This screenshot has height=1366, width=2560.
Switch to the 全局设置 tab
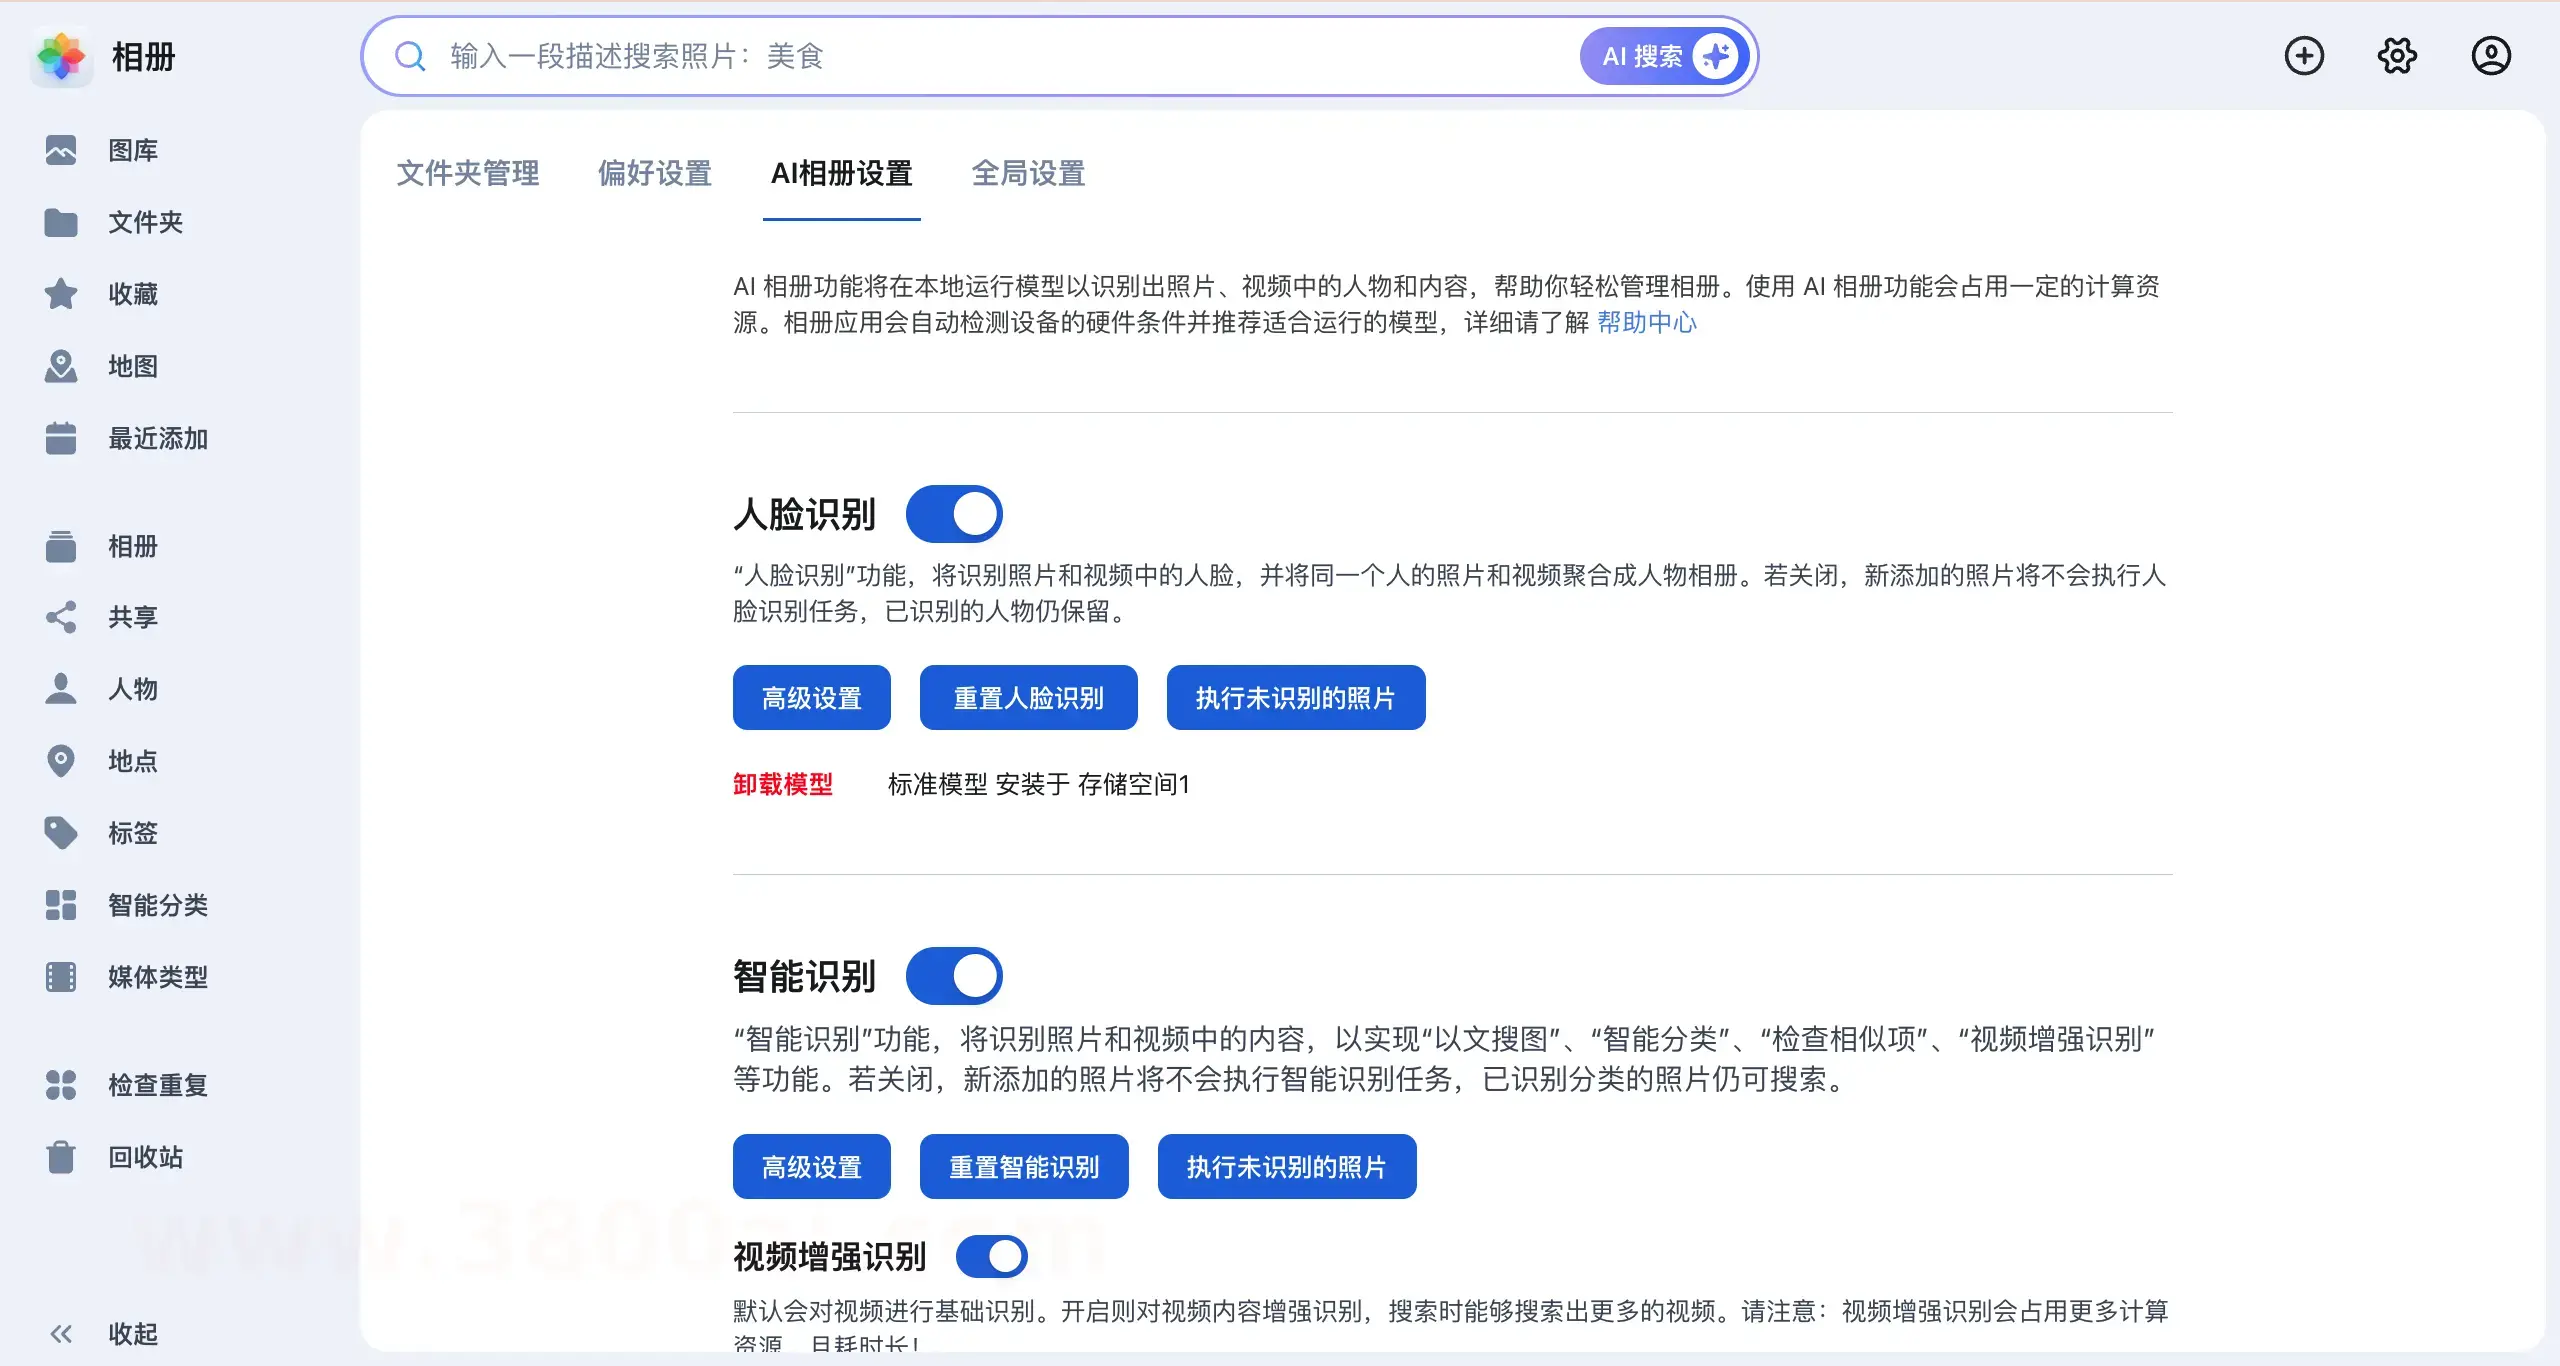coord(1028,174)
